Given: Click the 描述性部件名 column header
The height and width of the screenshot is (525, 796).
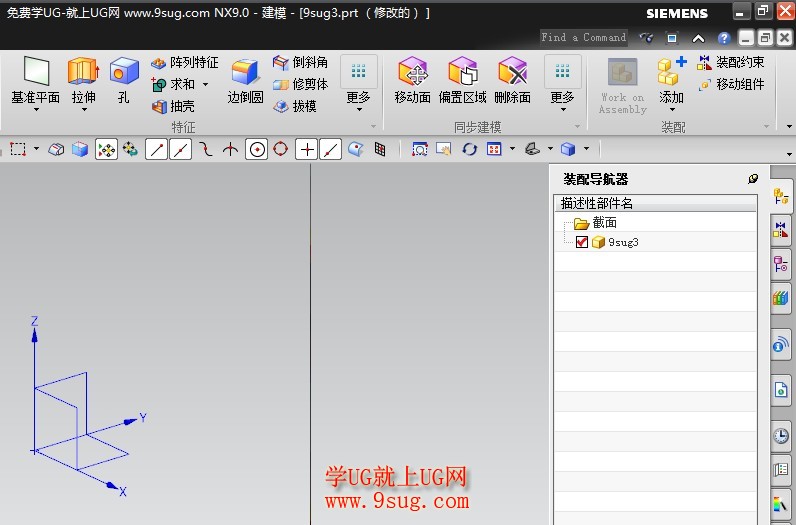Looking at the screenshot, I should click(655, 204).
